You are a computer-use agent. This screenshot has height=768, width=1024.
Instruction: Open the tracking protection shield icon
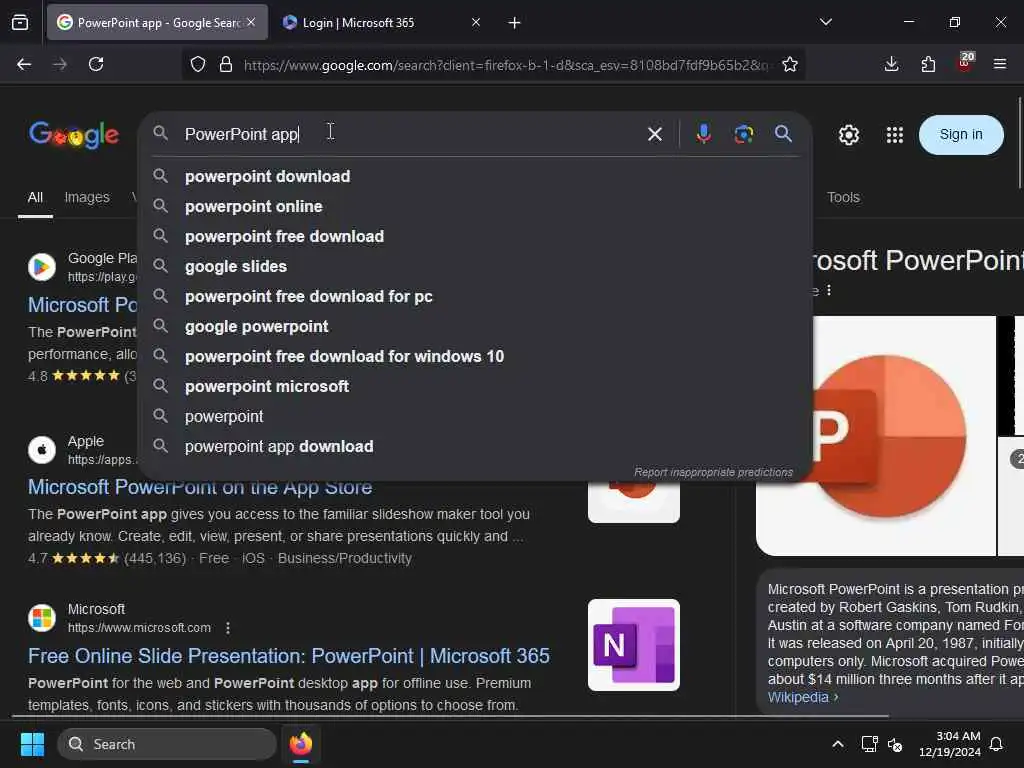click(198, 64)
